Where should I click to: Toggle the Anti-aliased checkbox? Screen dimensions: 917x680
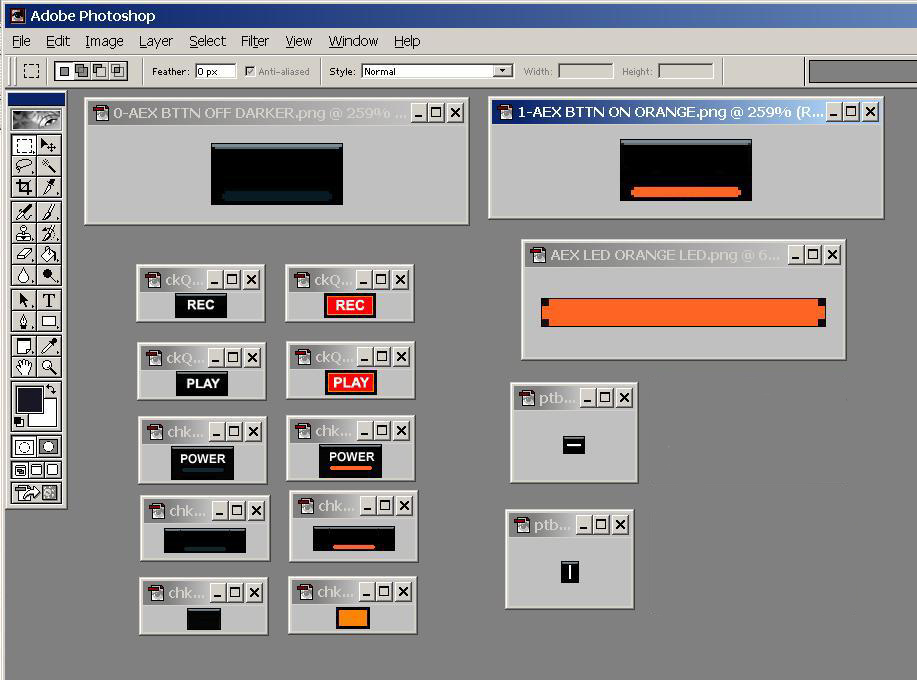point(250,71)
